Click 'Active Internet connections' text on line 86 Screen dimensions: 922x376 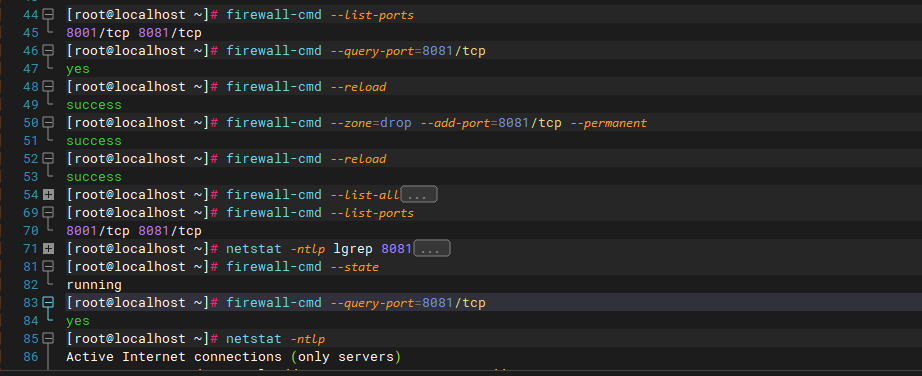[173, 357]
